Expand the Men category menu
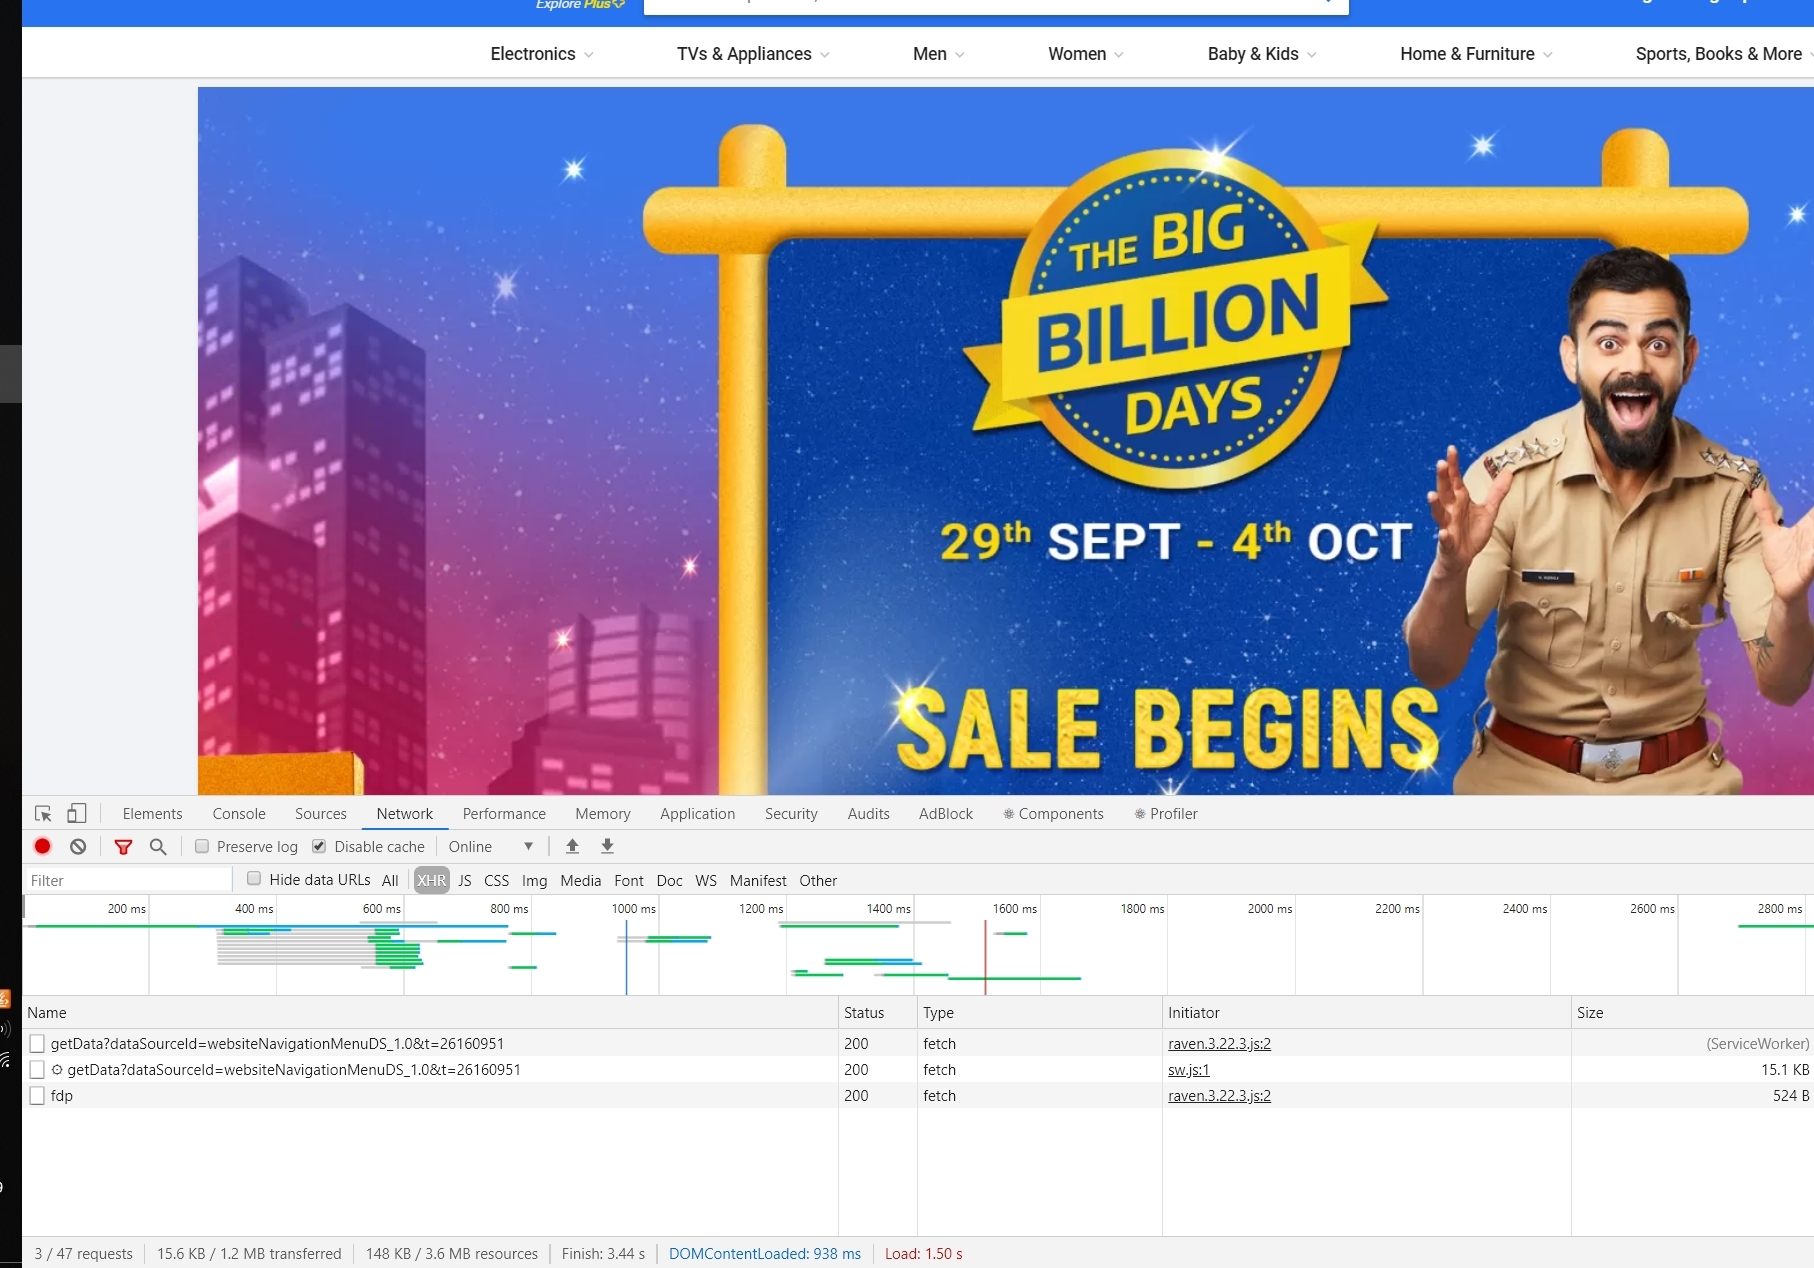 point(939,54)
